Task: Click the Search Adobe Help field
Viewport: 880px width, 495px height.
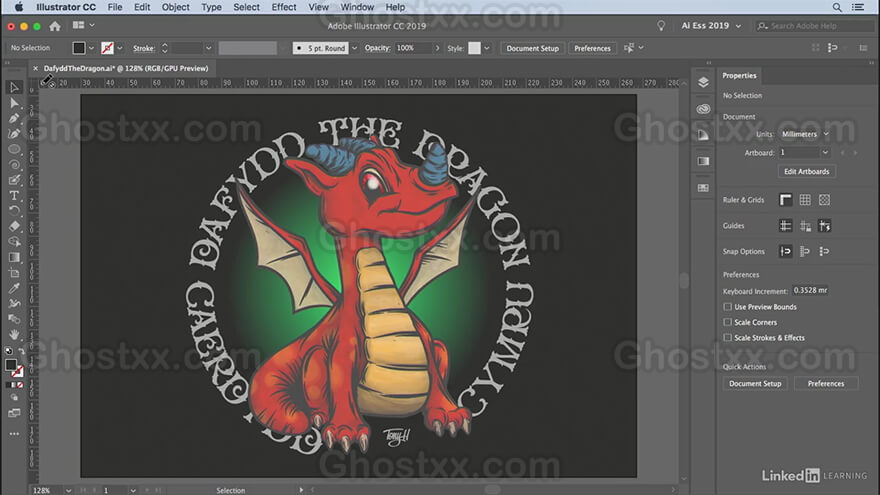Action: (x=814, y=26)
